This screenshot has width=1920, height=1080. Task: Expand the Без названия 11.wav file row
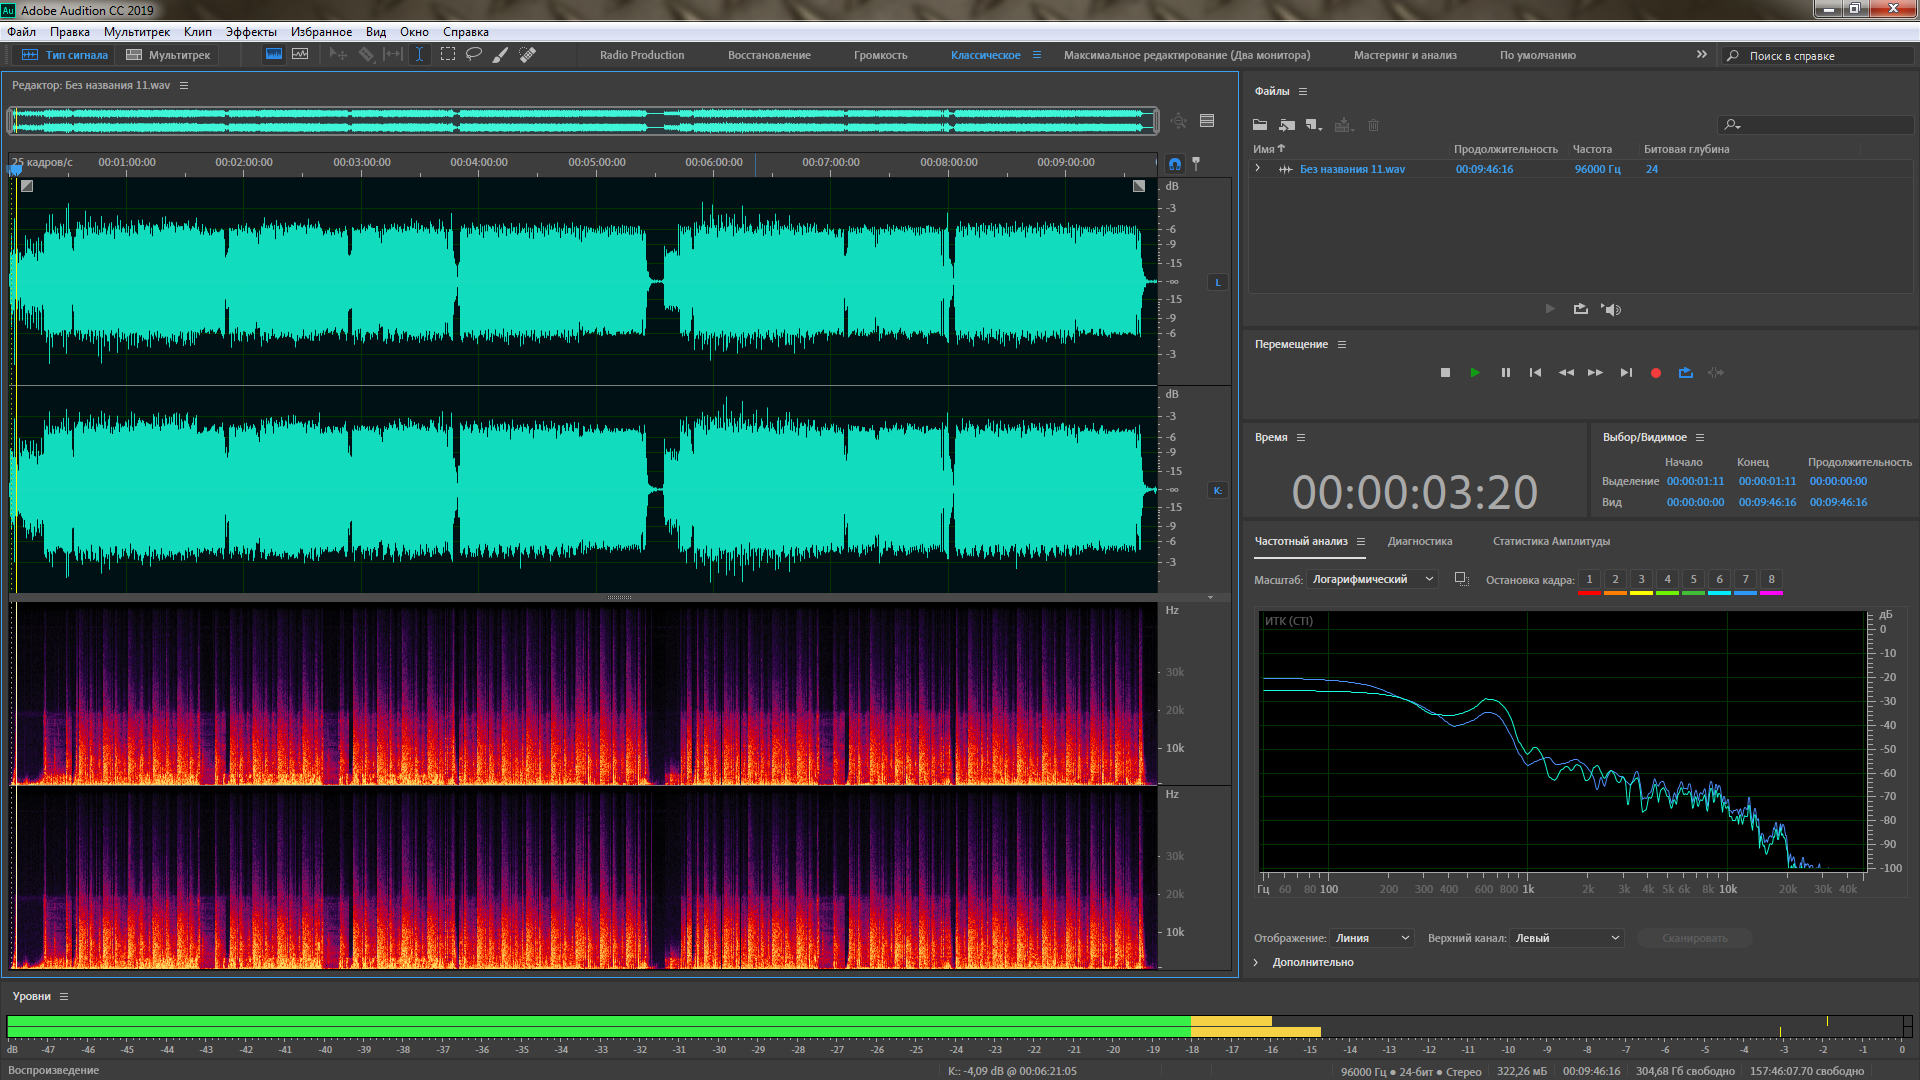[x=1258, y=168]
